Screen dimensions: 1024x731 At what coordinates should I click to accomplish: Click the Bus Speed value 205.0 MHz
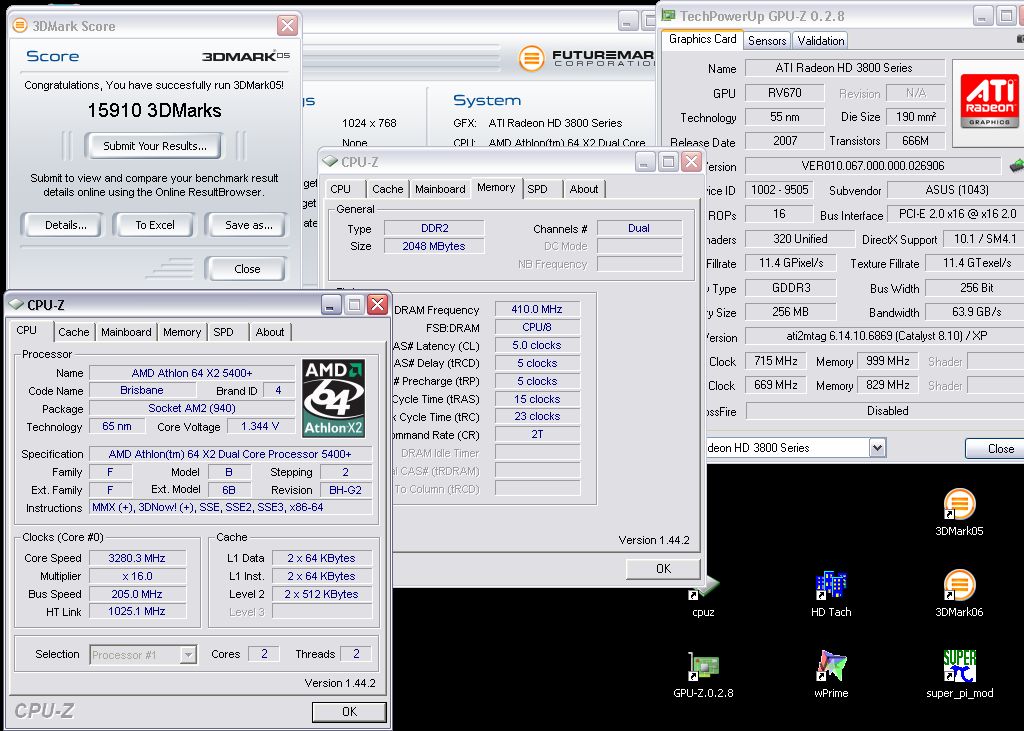click(137, 594)
